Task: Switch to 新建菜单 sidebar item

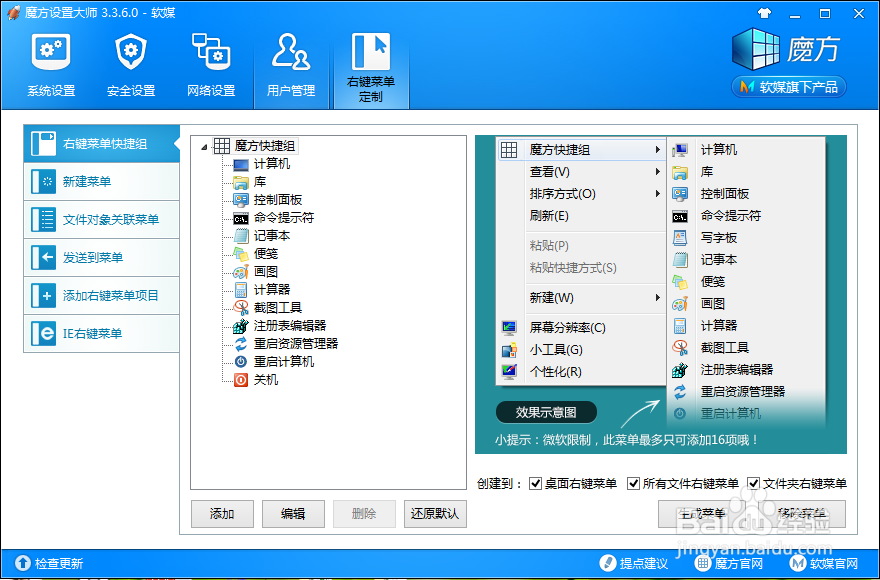Action: pyautogui.click(x=102, y=181)
